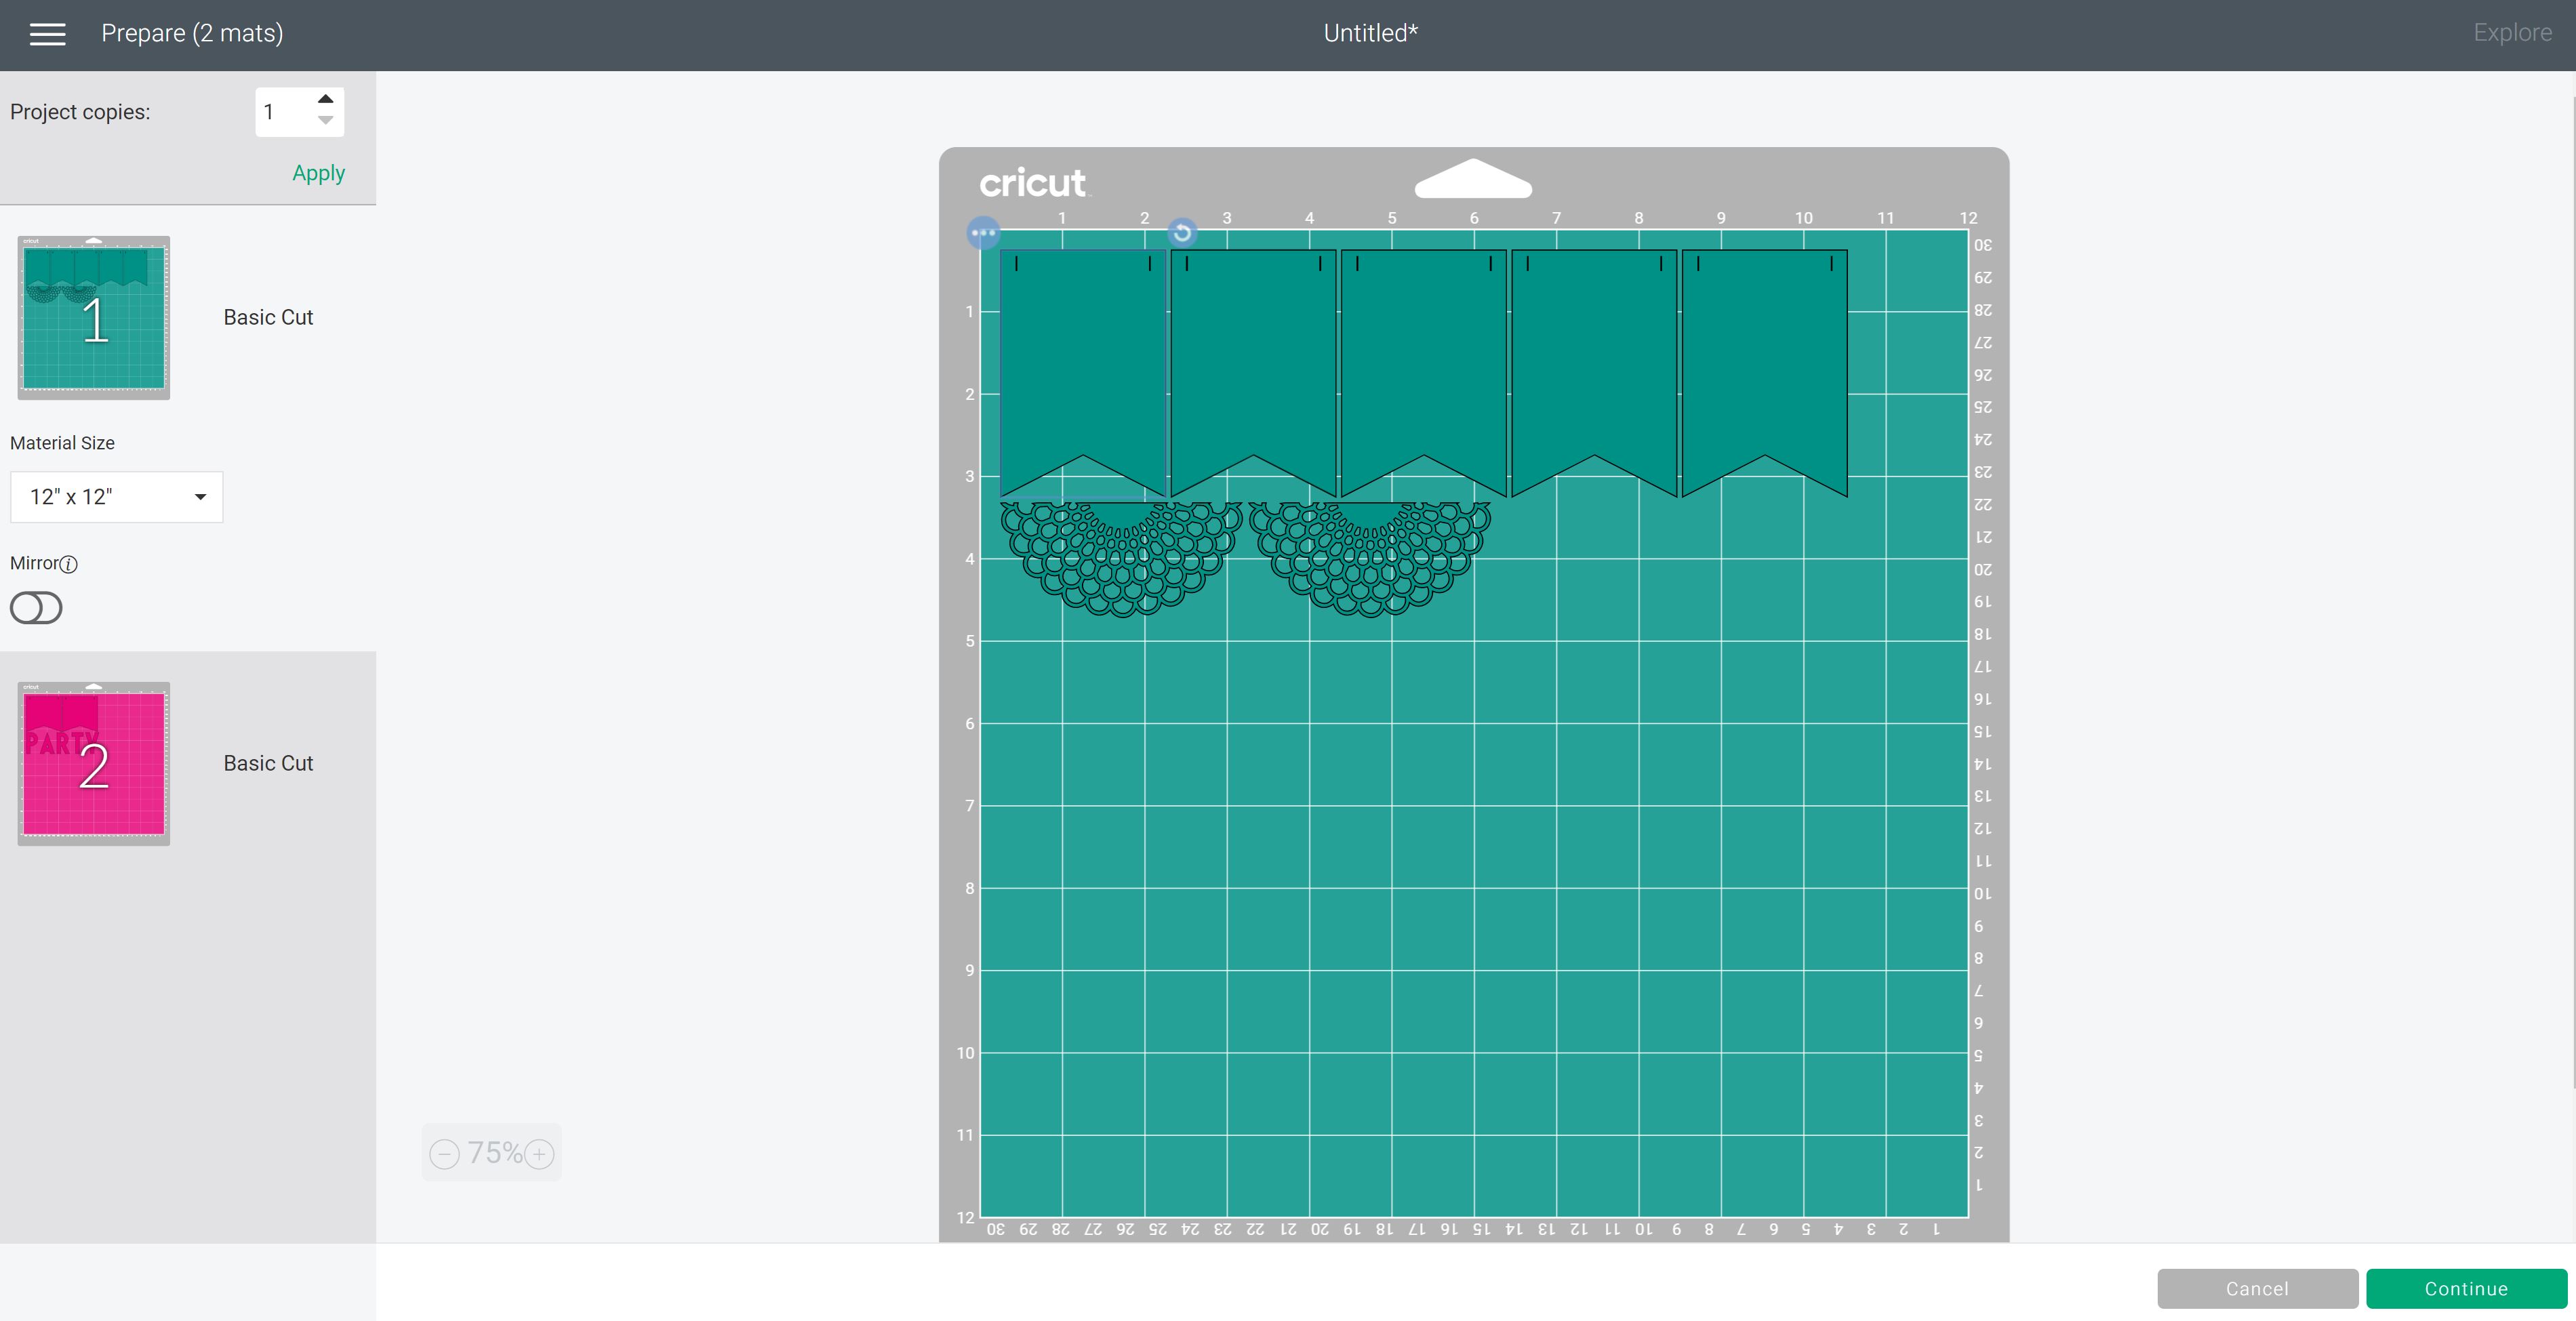Click the Continue button
This screenshot has height=1321, width=2576.
tap(2466, 1289)
